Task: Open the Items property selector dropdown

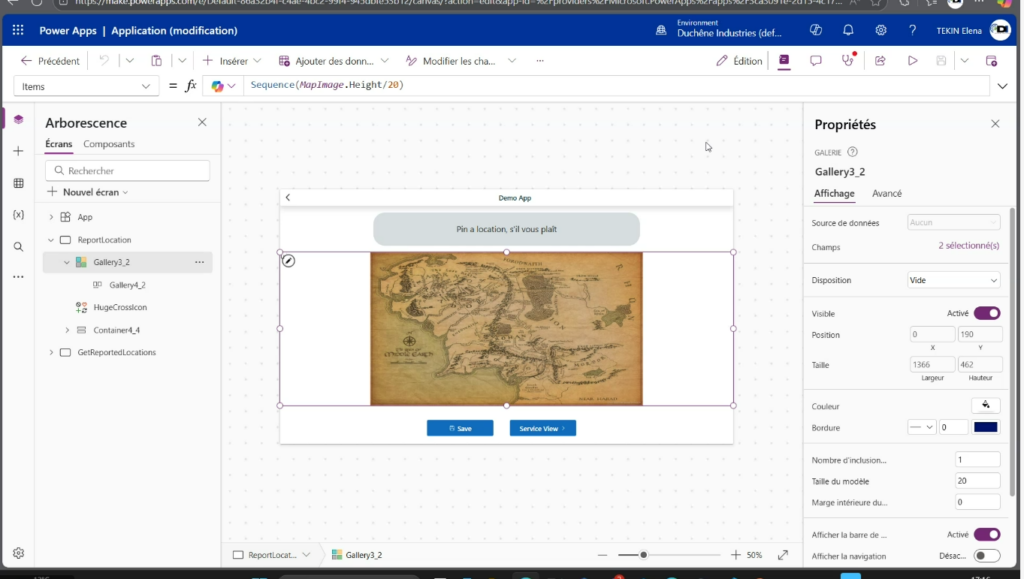Action: point(85,86)
